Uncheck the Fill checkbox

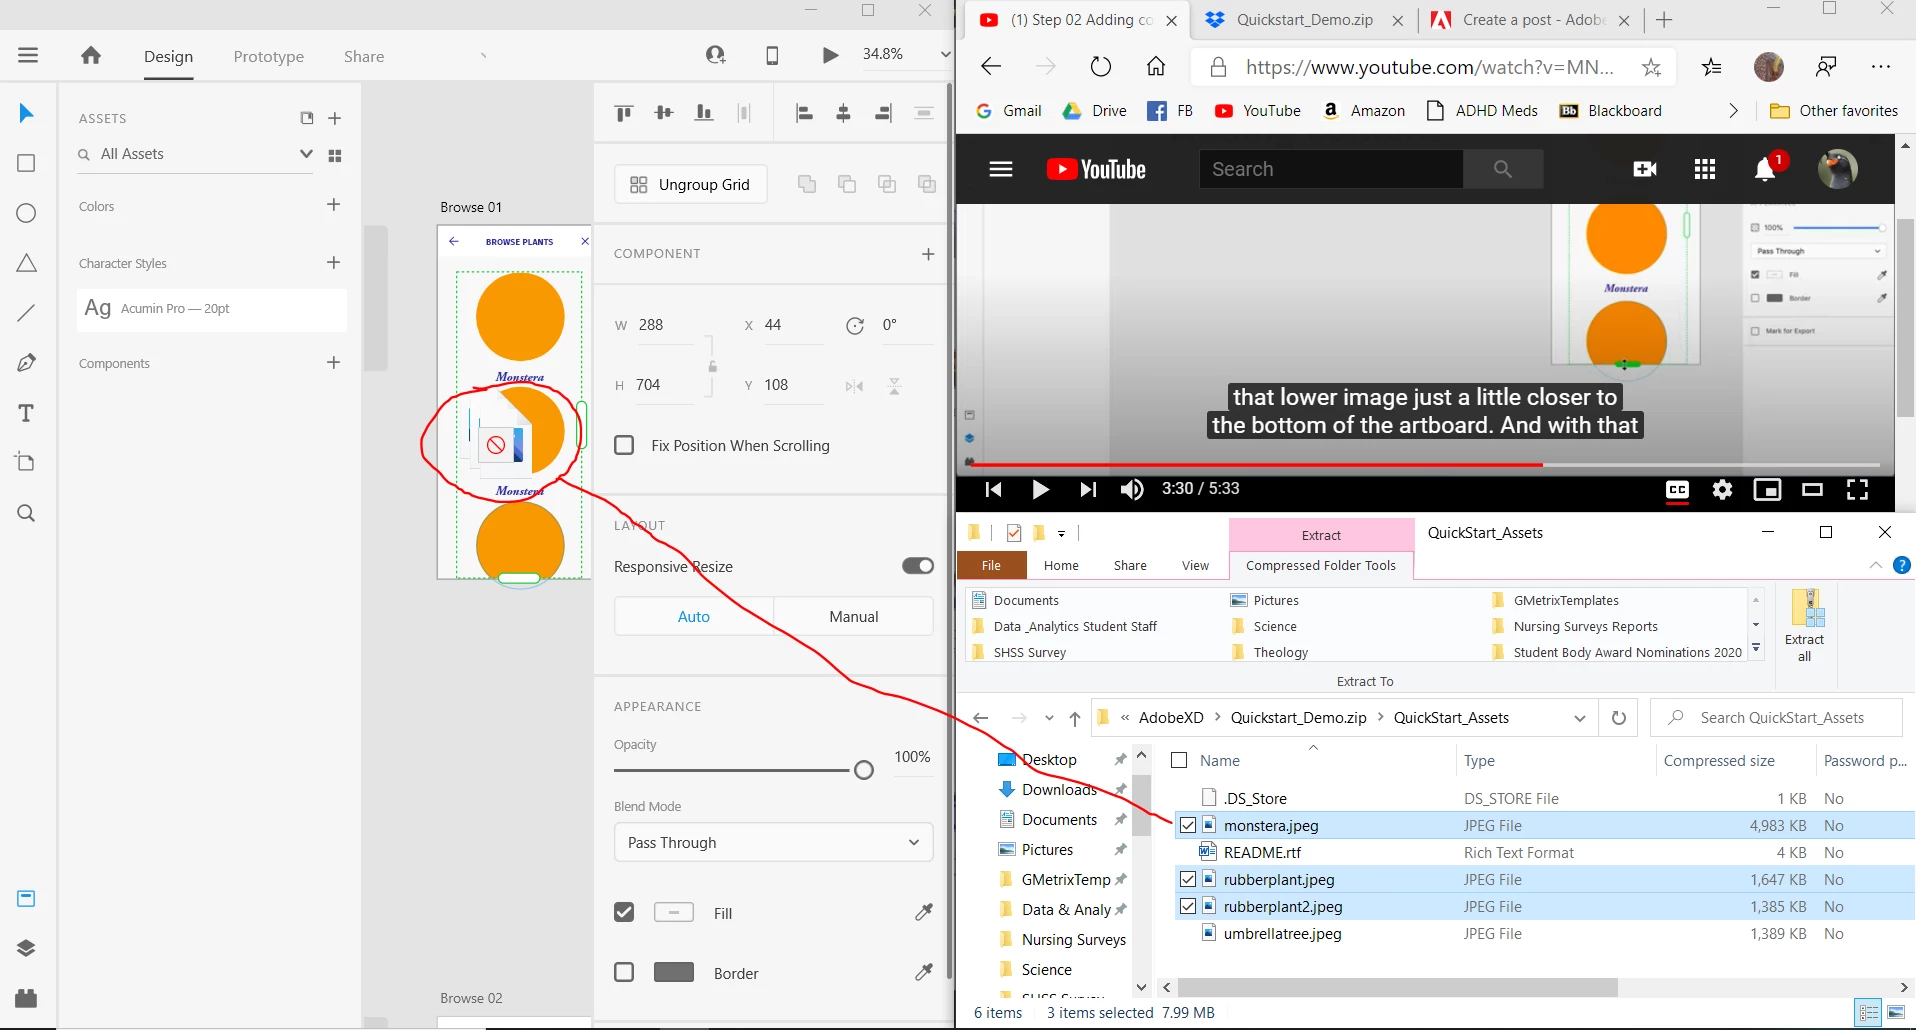click(624, 912)
